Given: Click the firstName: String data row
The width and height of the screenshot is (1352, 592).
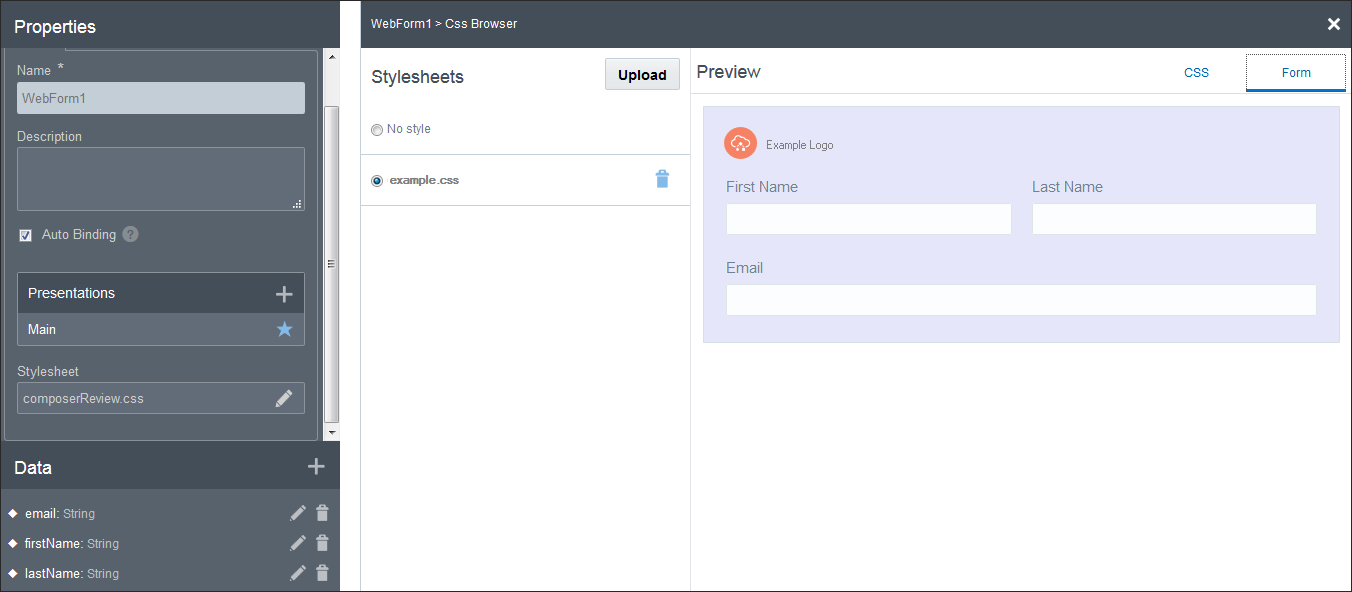Looking at the screenshot, I should [170, 543].
